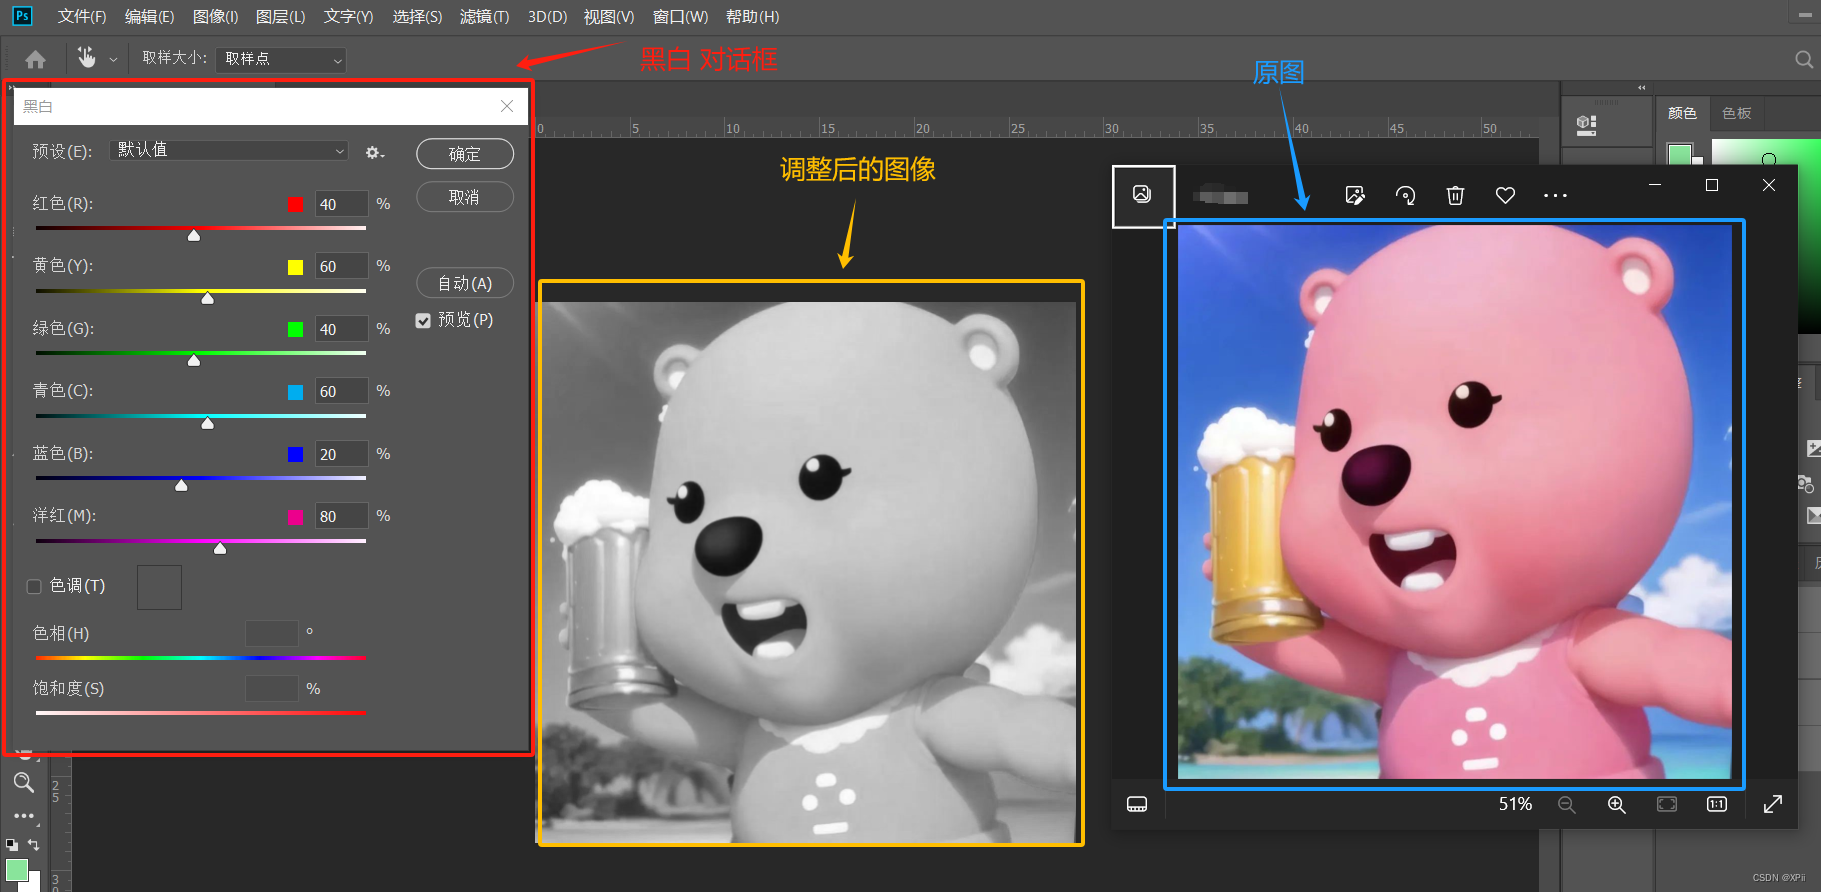Swap foreground and background colors icon
The height and width of the screenshot is (892, 1821).
33,845
